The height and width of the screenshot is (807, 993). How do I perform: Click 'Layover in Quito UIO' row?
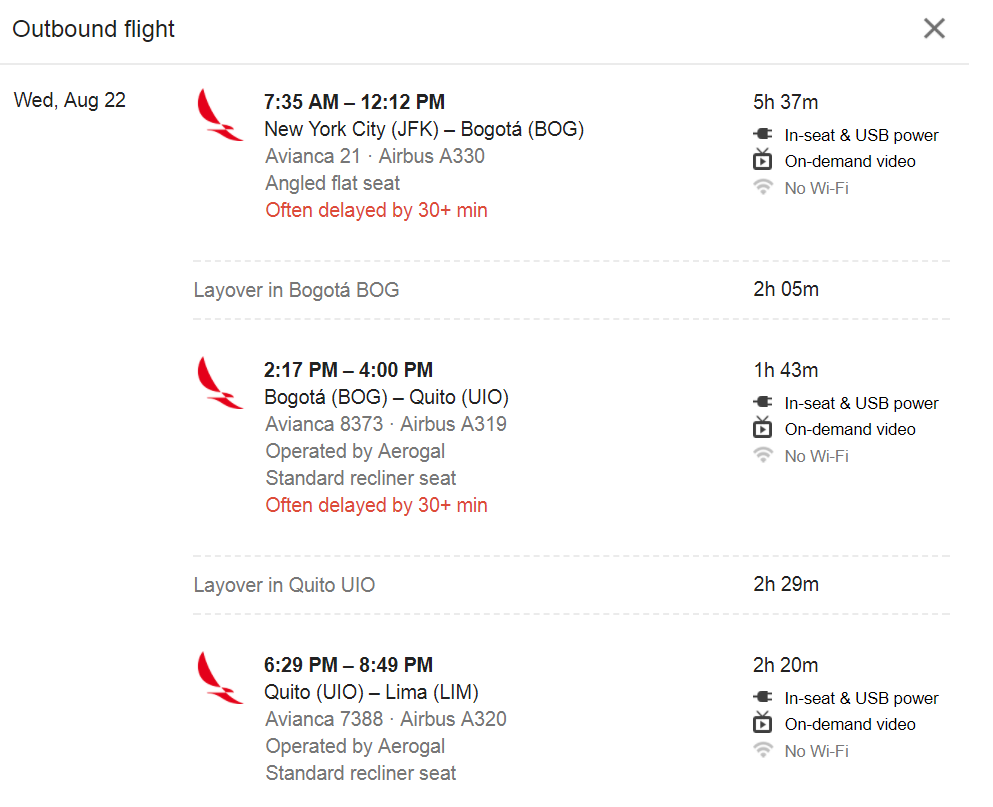(571, 585)
